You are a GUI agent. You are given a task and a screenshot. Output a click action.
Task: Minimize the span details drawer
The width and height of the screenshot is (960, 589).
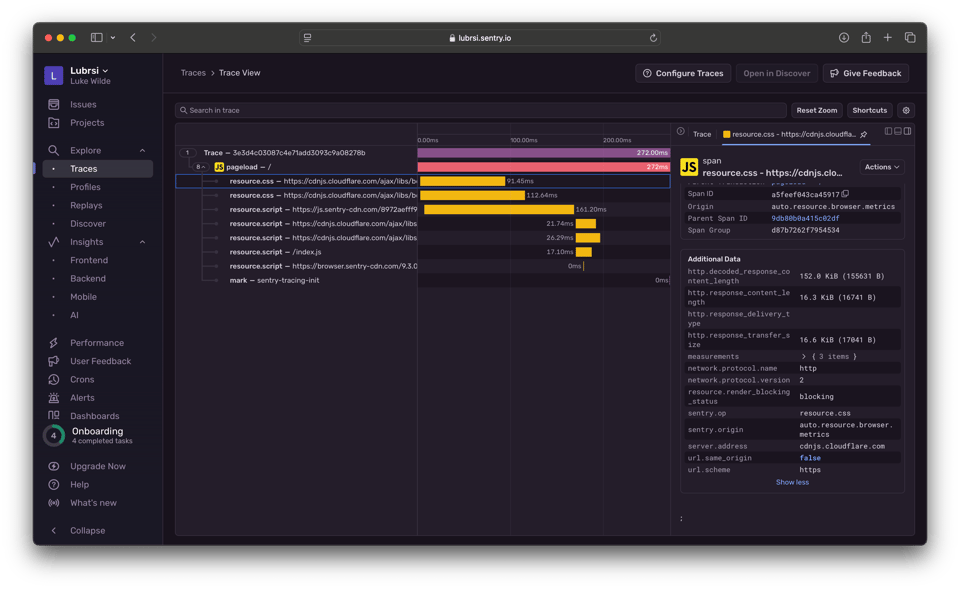click(680, 132)
